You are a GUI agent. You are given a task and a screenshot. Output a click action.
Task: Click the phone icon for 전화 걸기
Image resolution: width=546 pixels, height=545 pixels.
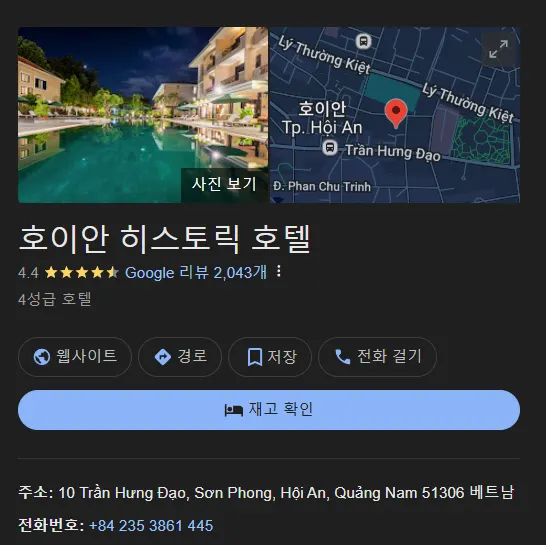pyautogui.click(x=343, y=357)
